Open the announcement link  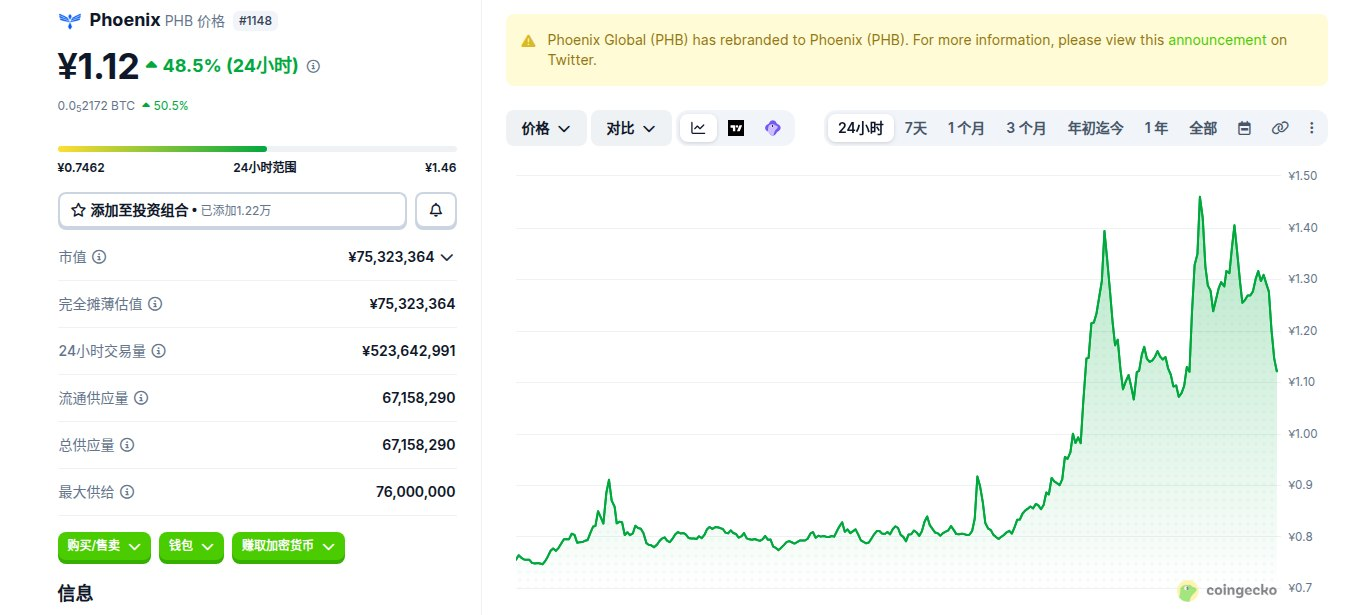[x=1217, y=40]
